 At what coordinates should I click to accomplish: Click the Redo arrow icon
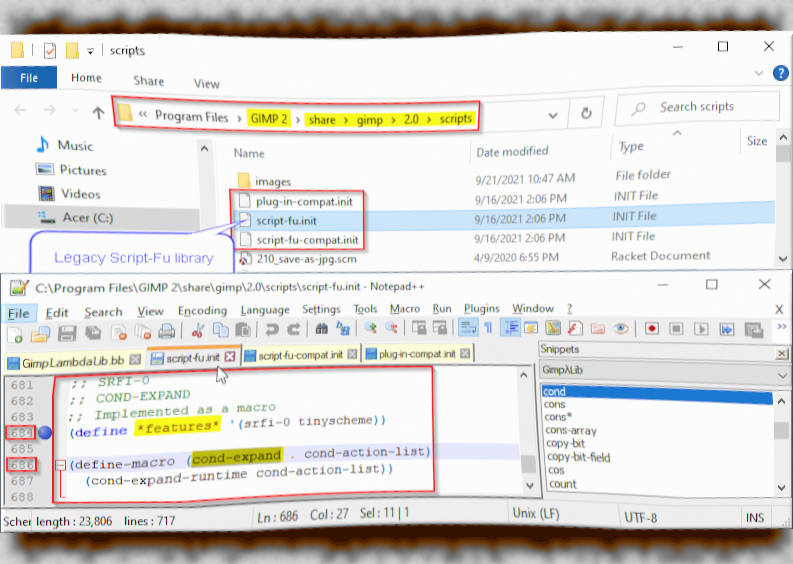tap(294, 330)
